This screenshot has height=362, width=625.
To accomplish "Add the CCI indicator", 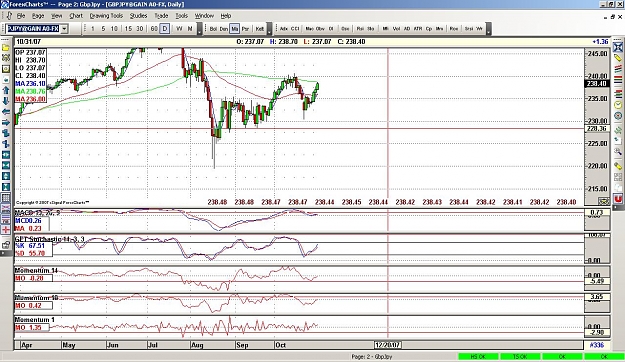I will click(295, 29).
